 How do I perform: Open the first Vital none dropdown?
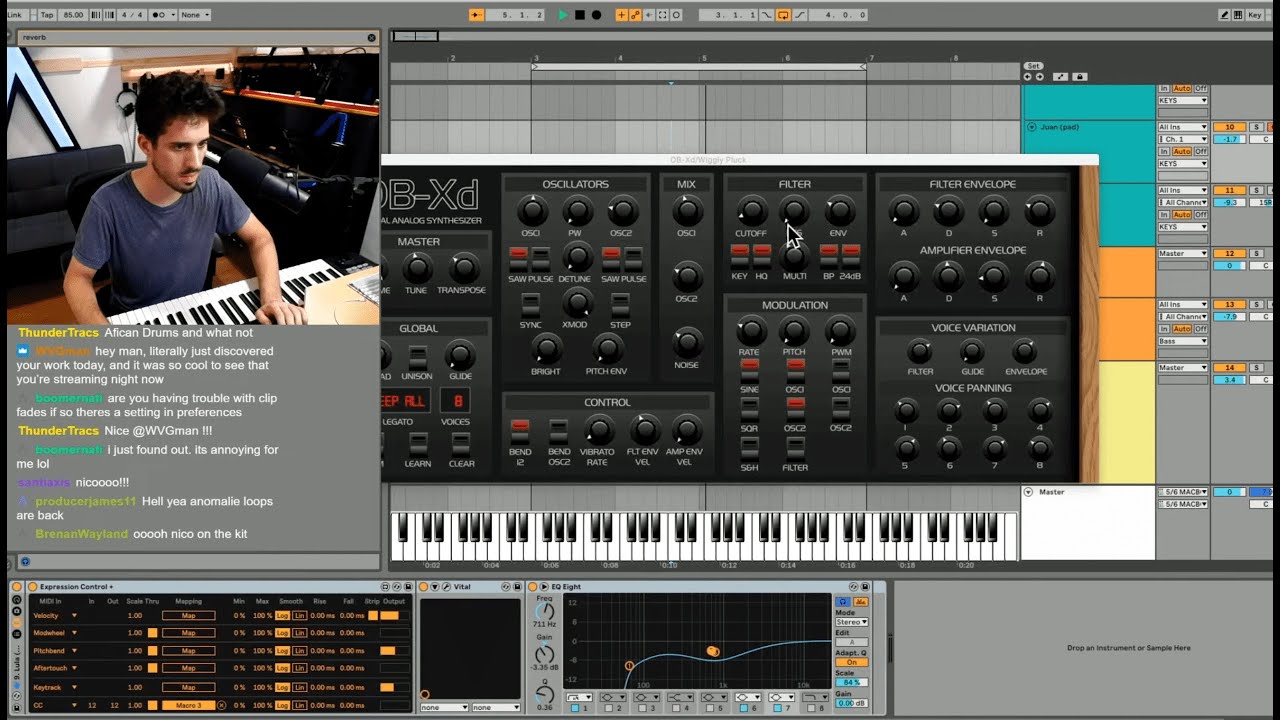pyautogui.click(x=444, y=708)
